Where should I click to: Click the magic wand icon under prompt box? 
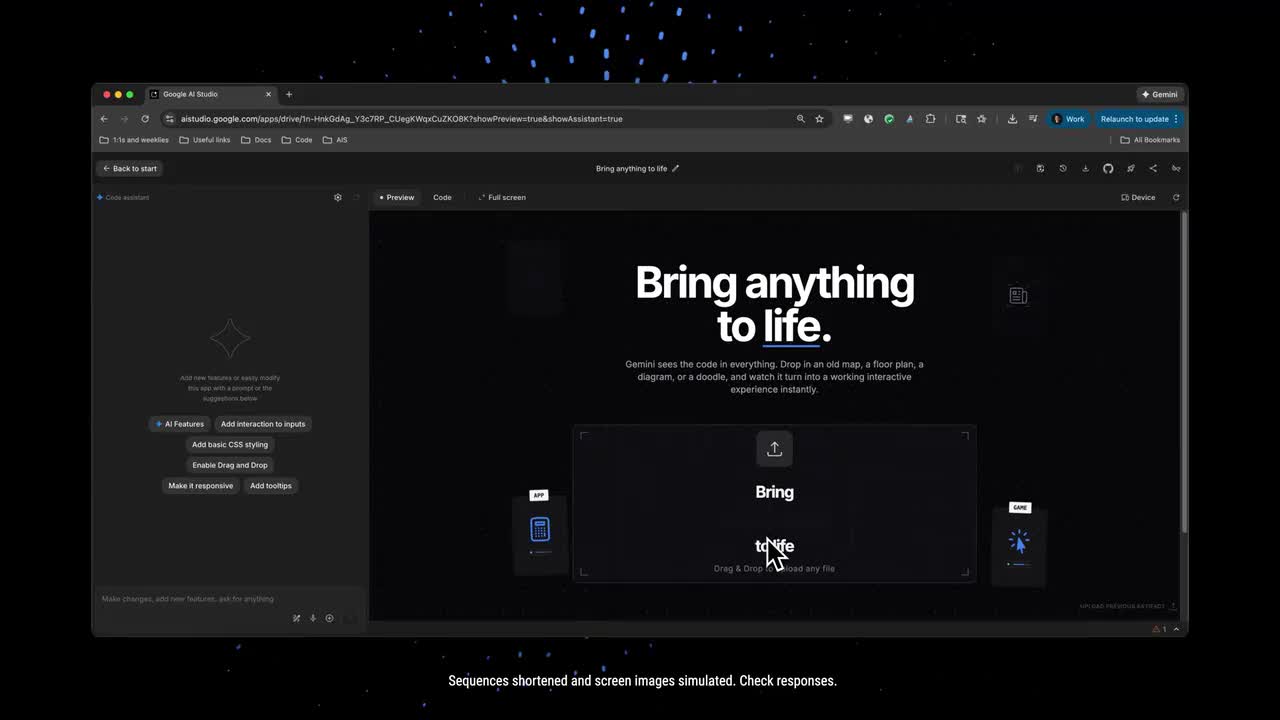point(296,618)
